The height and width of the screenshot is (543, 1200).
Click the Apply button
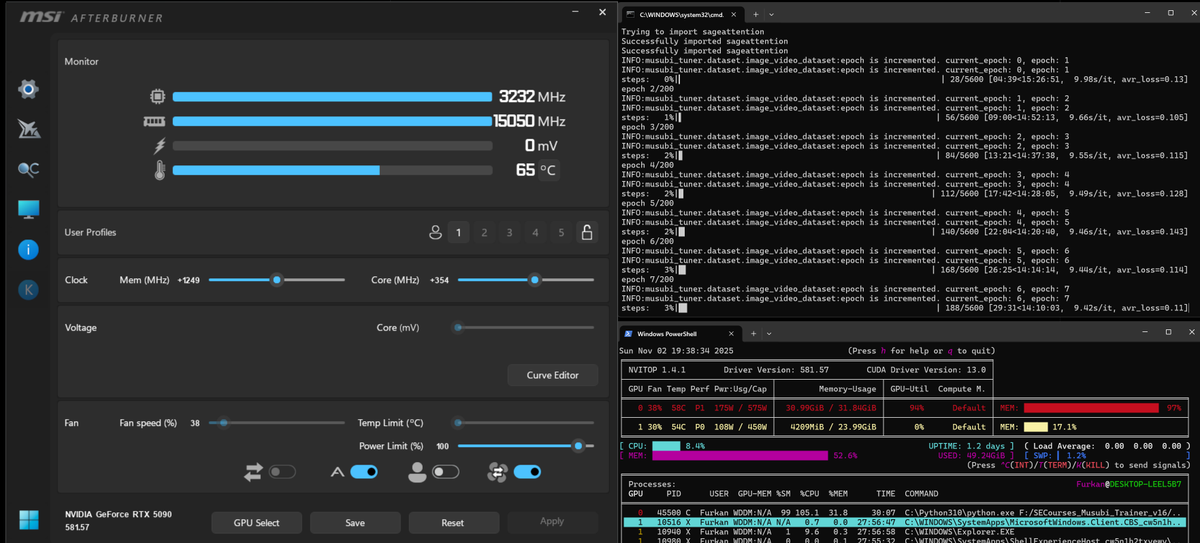[x=552, y=522]
